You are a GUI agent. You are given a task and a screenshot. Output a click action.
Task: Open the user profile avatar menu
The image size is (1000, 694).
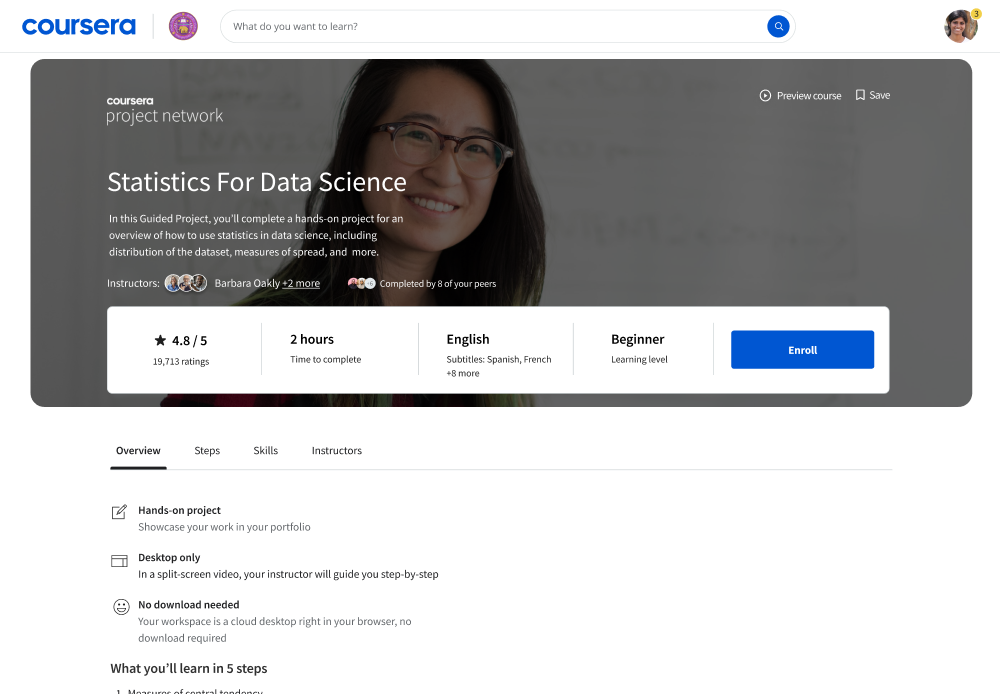[x=960, y=26]
